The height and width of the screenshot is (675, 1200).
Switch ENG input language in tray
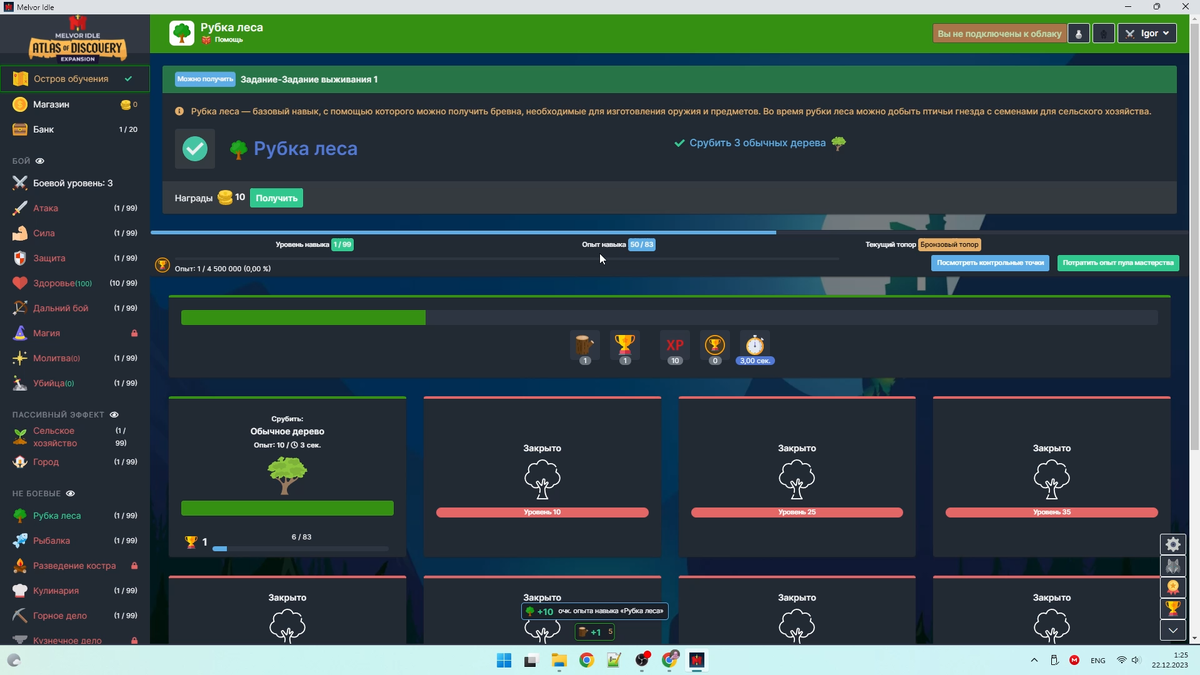coord(1097,660)
